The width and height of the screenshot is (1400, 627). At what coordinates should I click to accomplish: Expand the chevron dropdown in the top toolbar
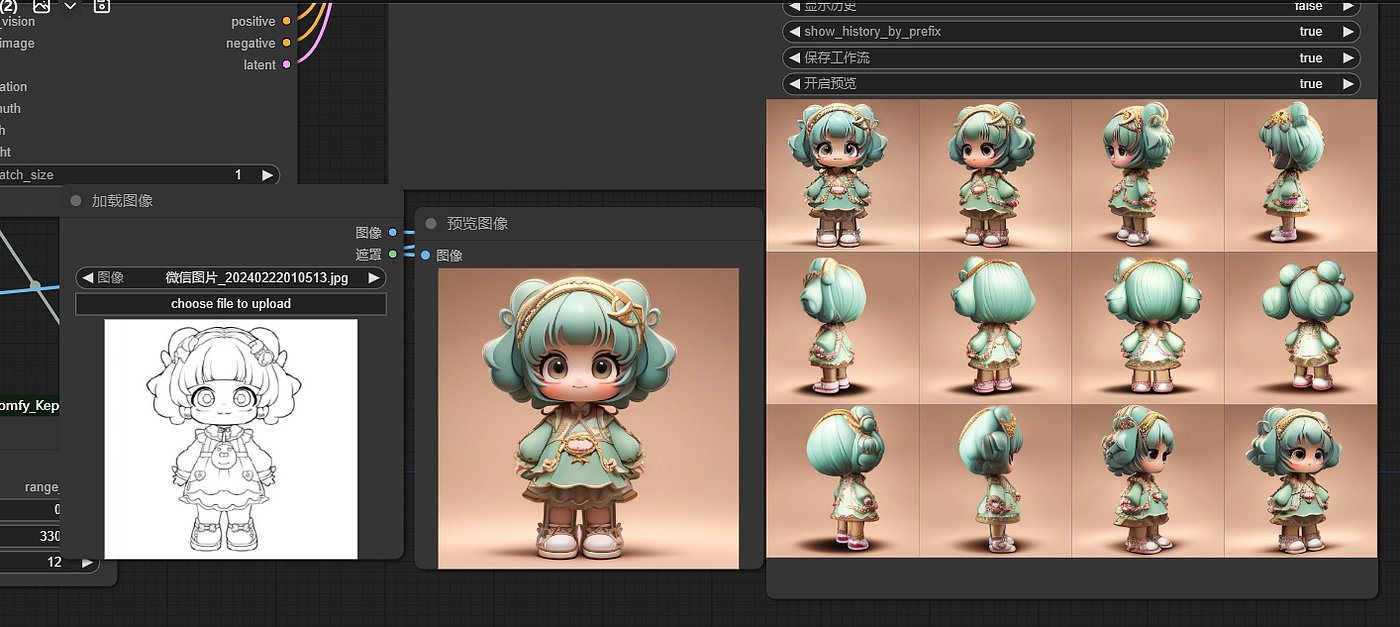(70, 5)
